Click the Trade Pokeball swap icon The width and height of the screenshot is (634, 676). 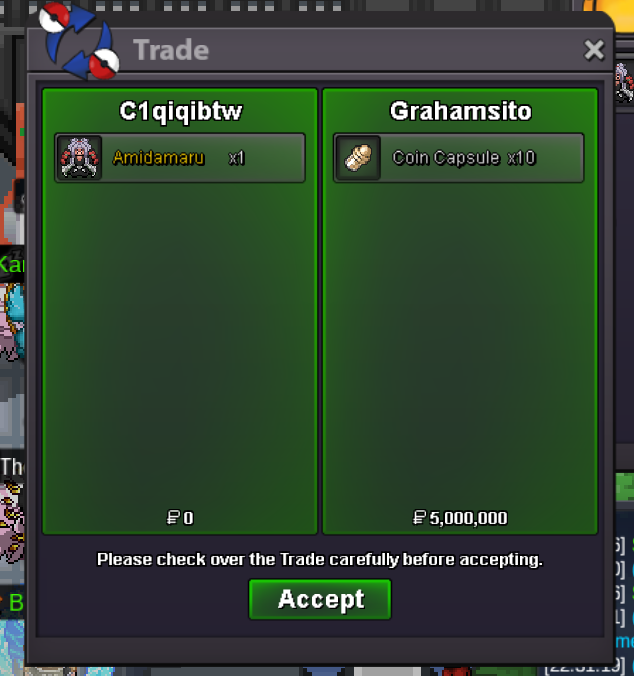79,41
